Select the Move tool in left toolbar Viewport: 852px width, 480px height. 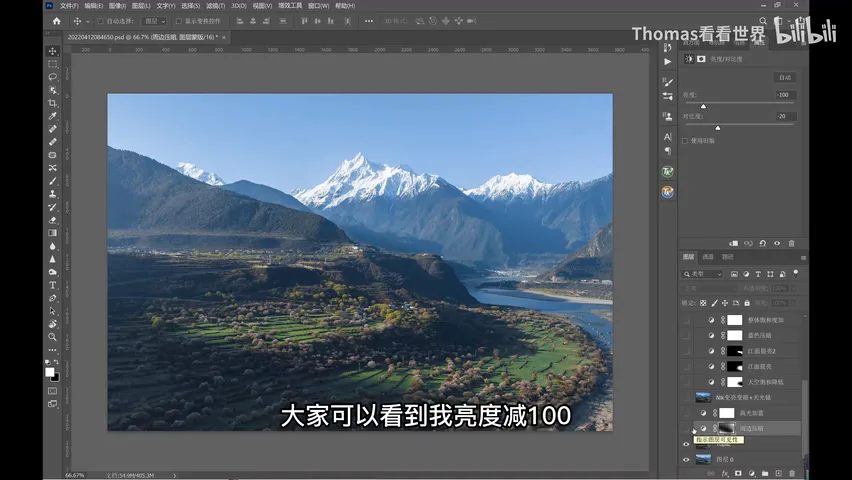53,51
